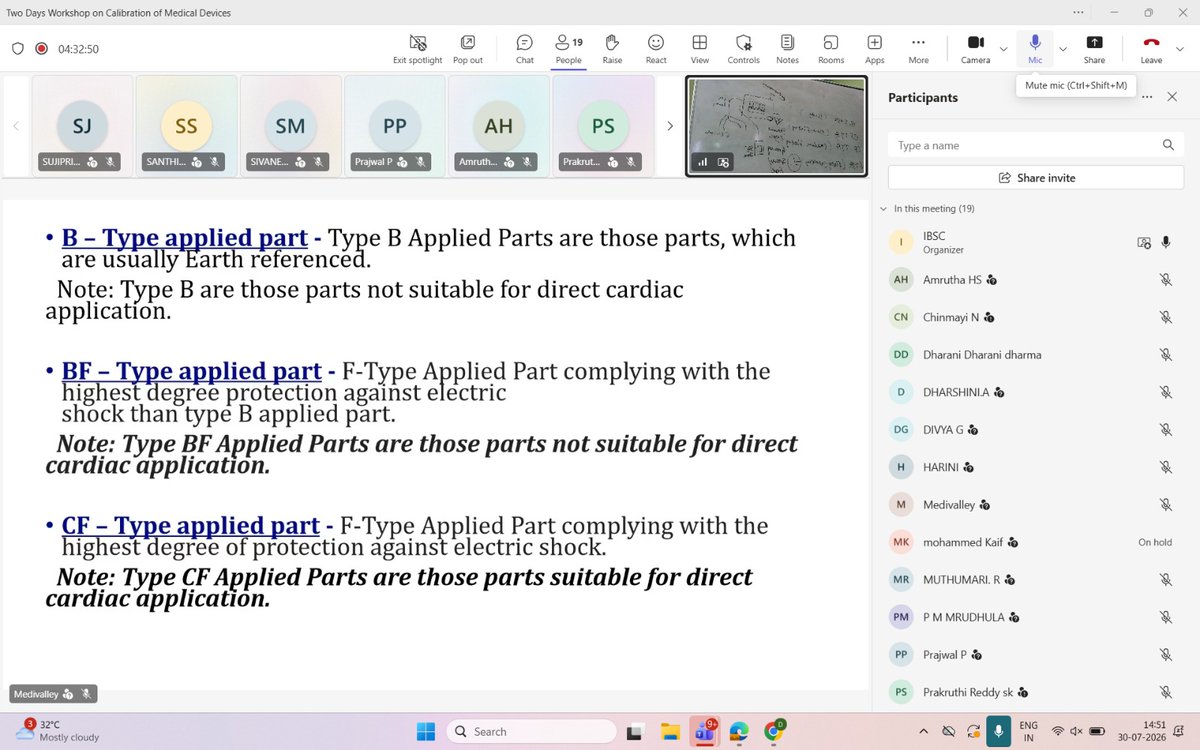
Task: Open the Apps menu
Action: [875, 49]
